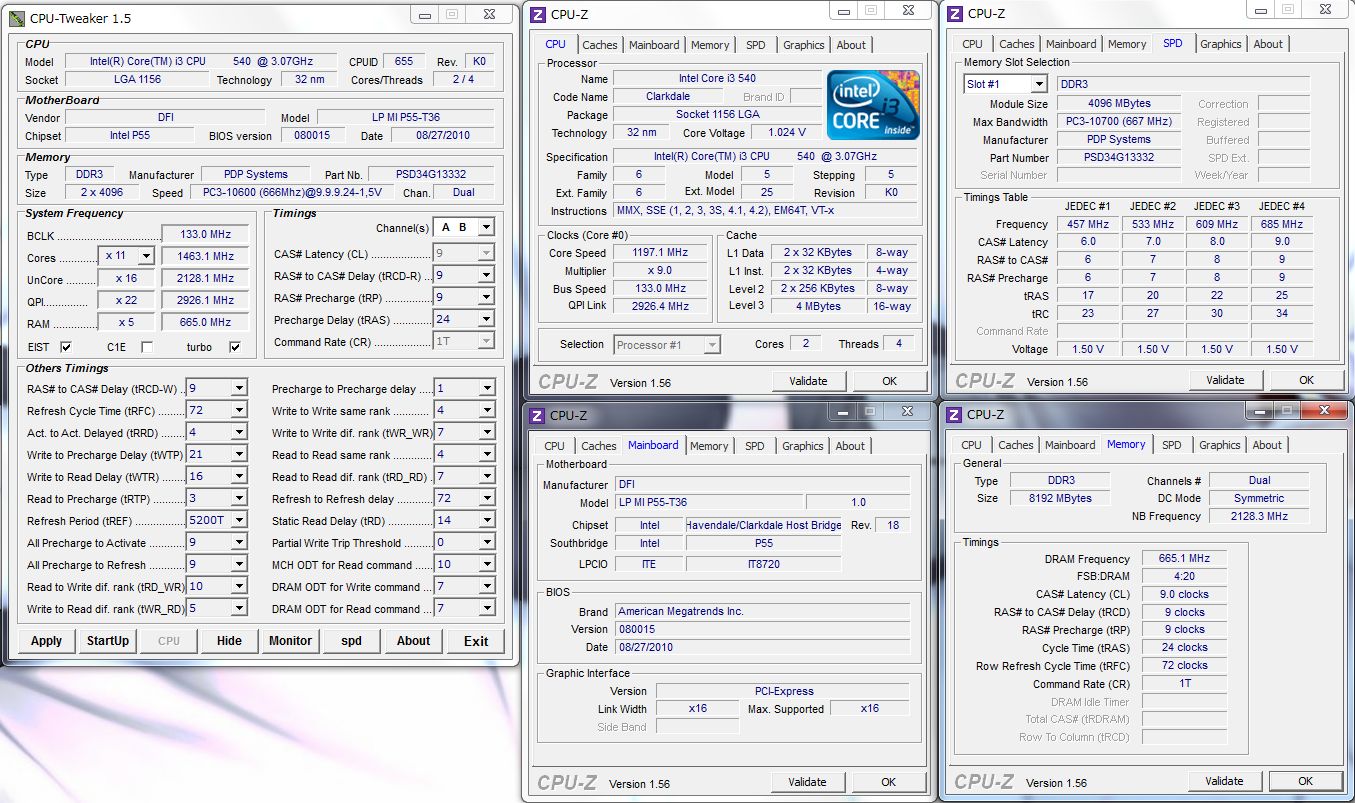
Task: Click the CPU-Z icon in the SPD window title bar
Action: pos(955,13)
